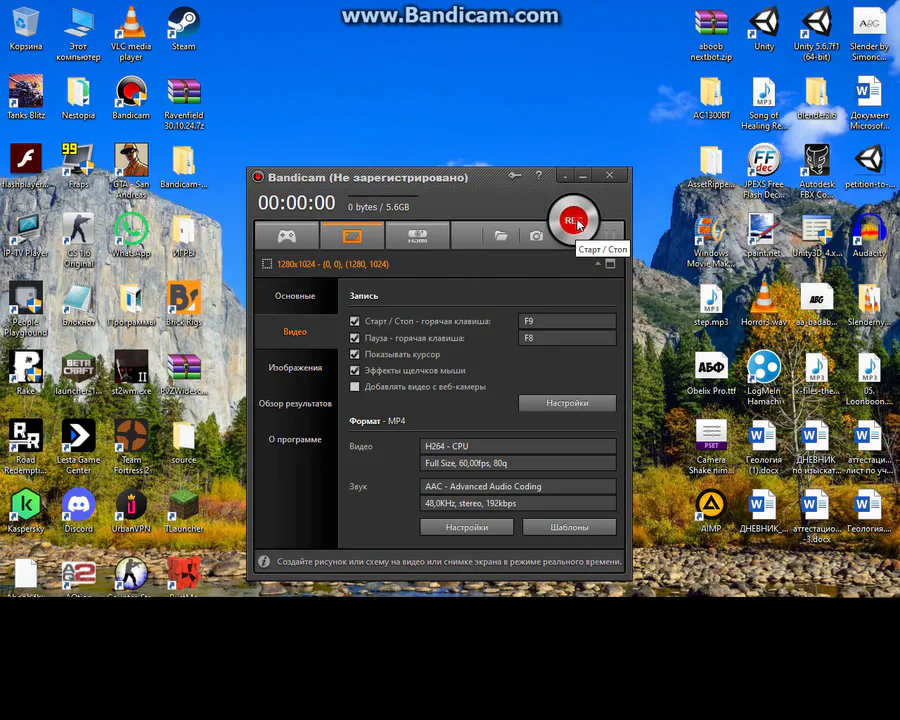This screenshot has width=900, height=720.
Task: Click Настройки button under Запись section
Action: (x=567, y=403)
